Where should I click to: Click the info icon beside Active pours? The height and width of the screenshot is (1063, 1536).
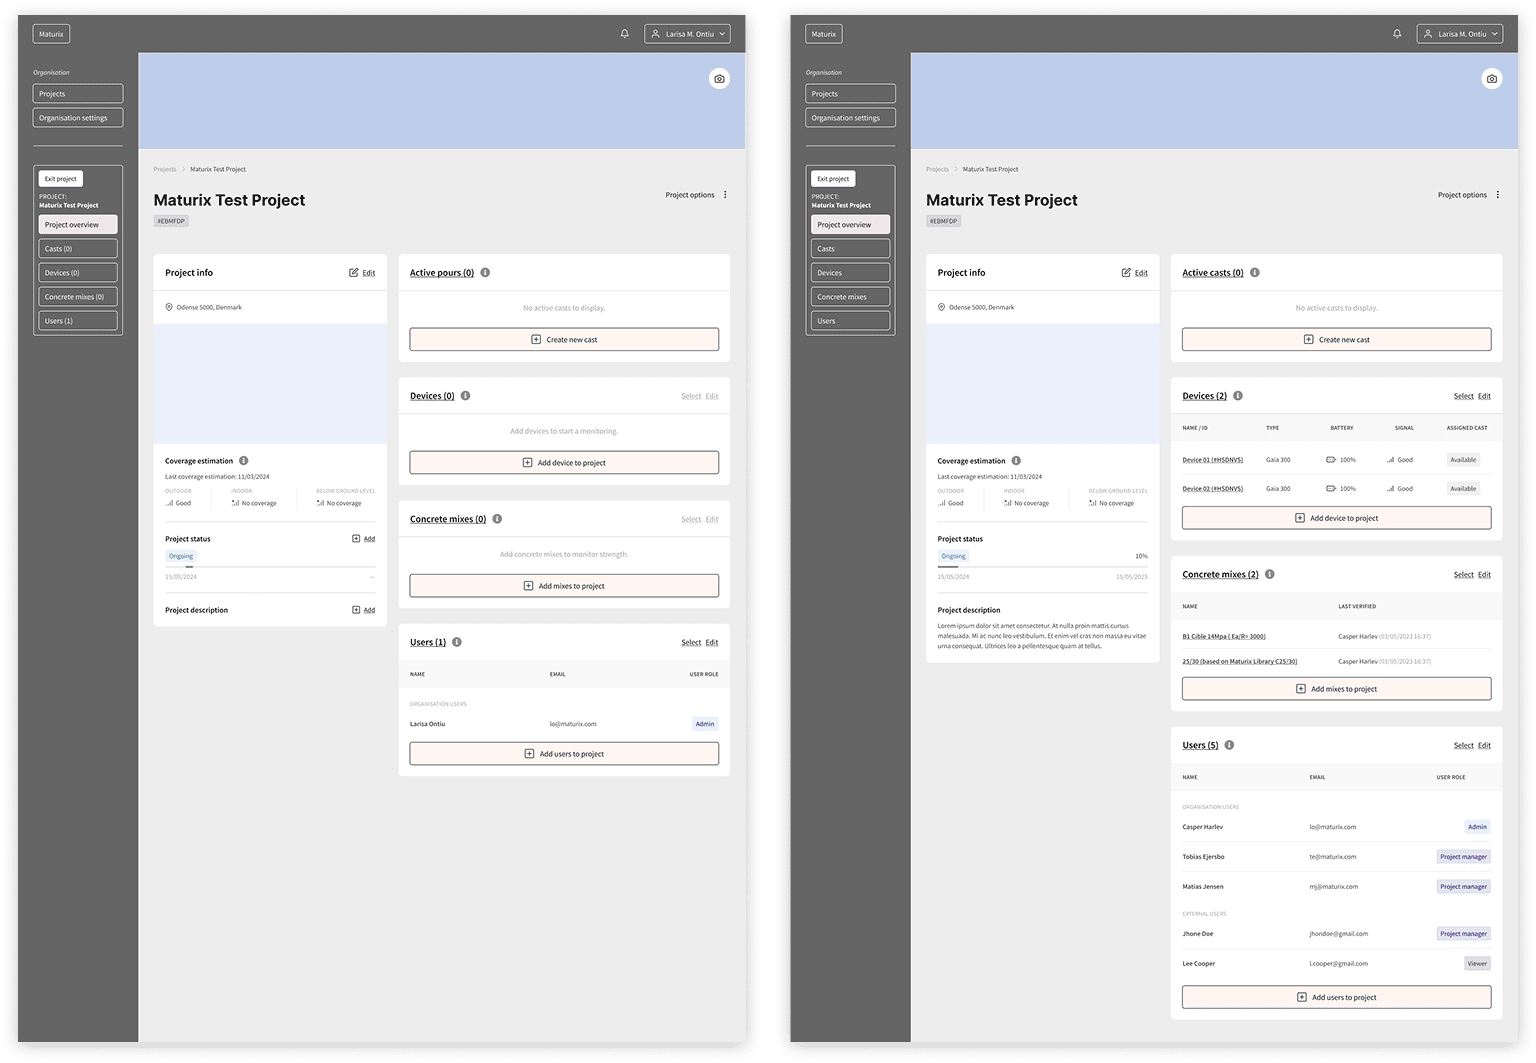coord(487,272)
